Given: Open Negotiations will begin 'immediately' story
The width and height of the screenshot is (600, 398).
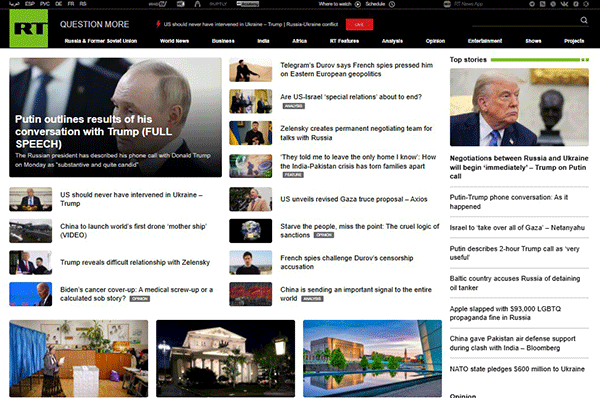Looking at the screenshot, I should tap(519, 167).
